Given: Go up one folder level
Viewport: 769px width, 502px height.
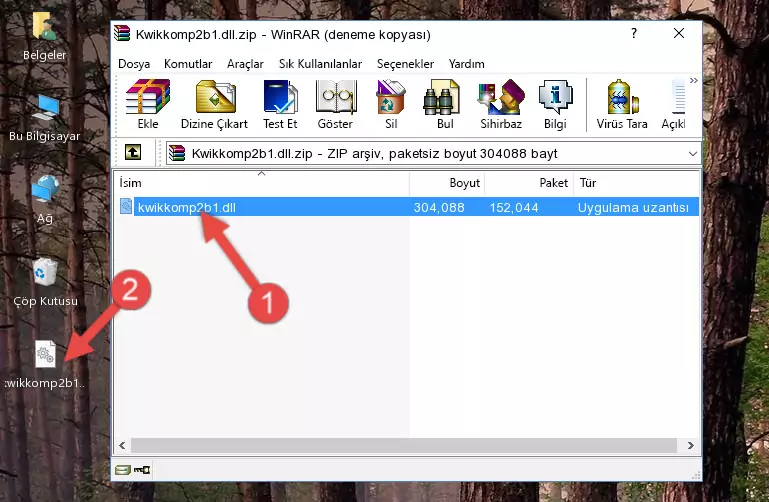Looking at the screenshot, I should coord(133,152).
